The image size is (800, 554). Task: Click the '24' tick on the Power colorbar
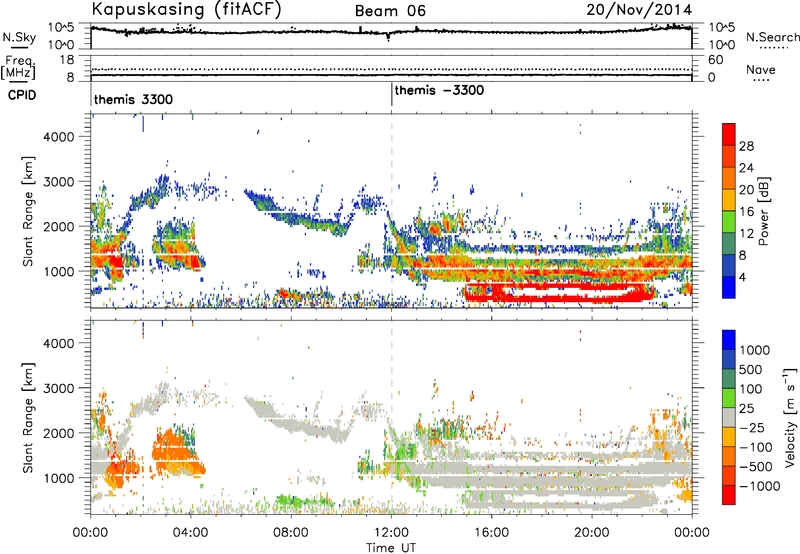point(746,168)
